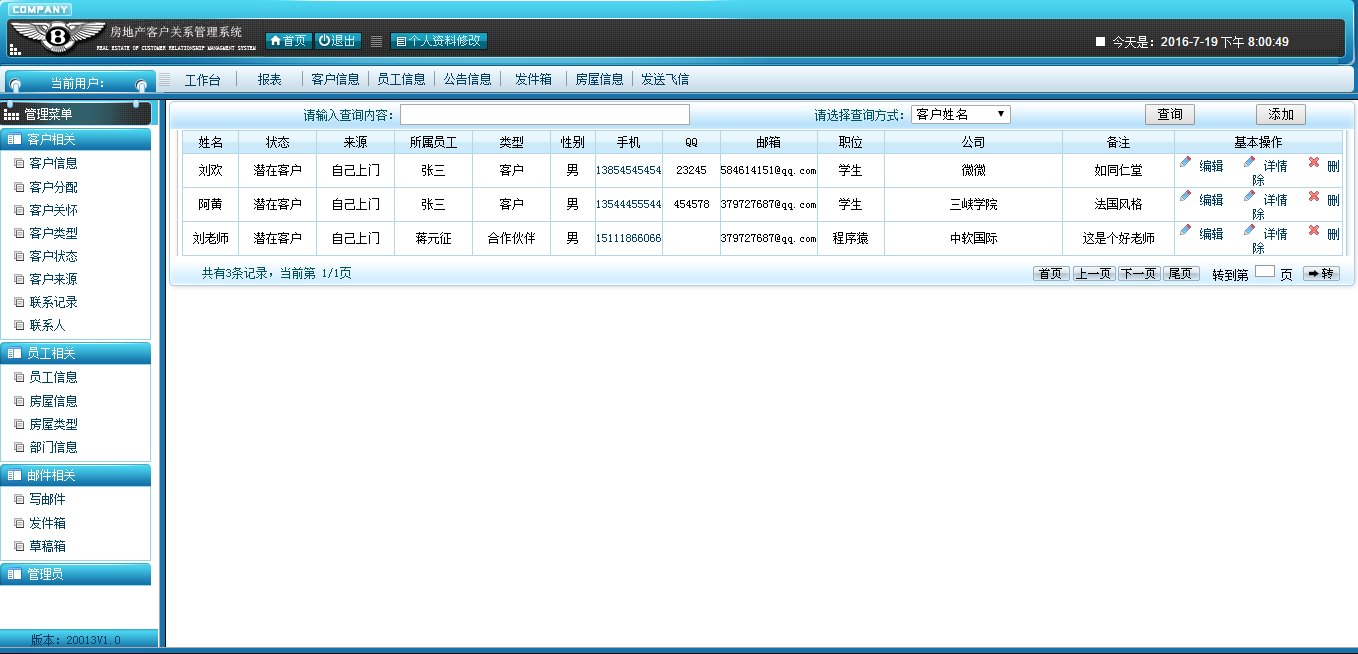
Task: Select 公告信息 in the top navigation
Action: tap(468, 79)
